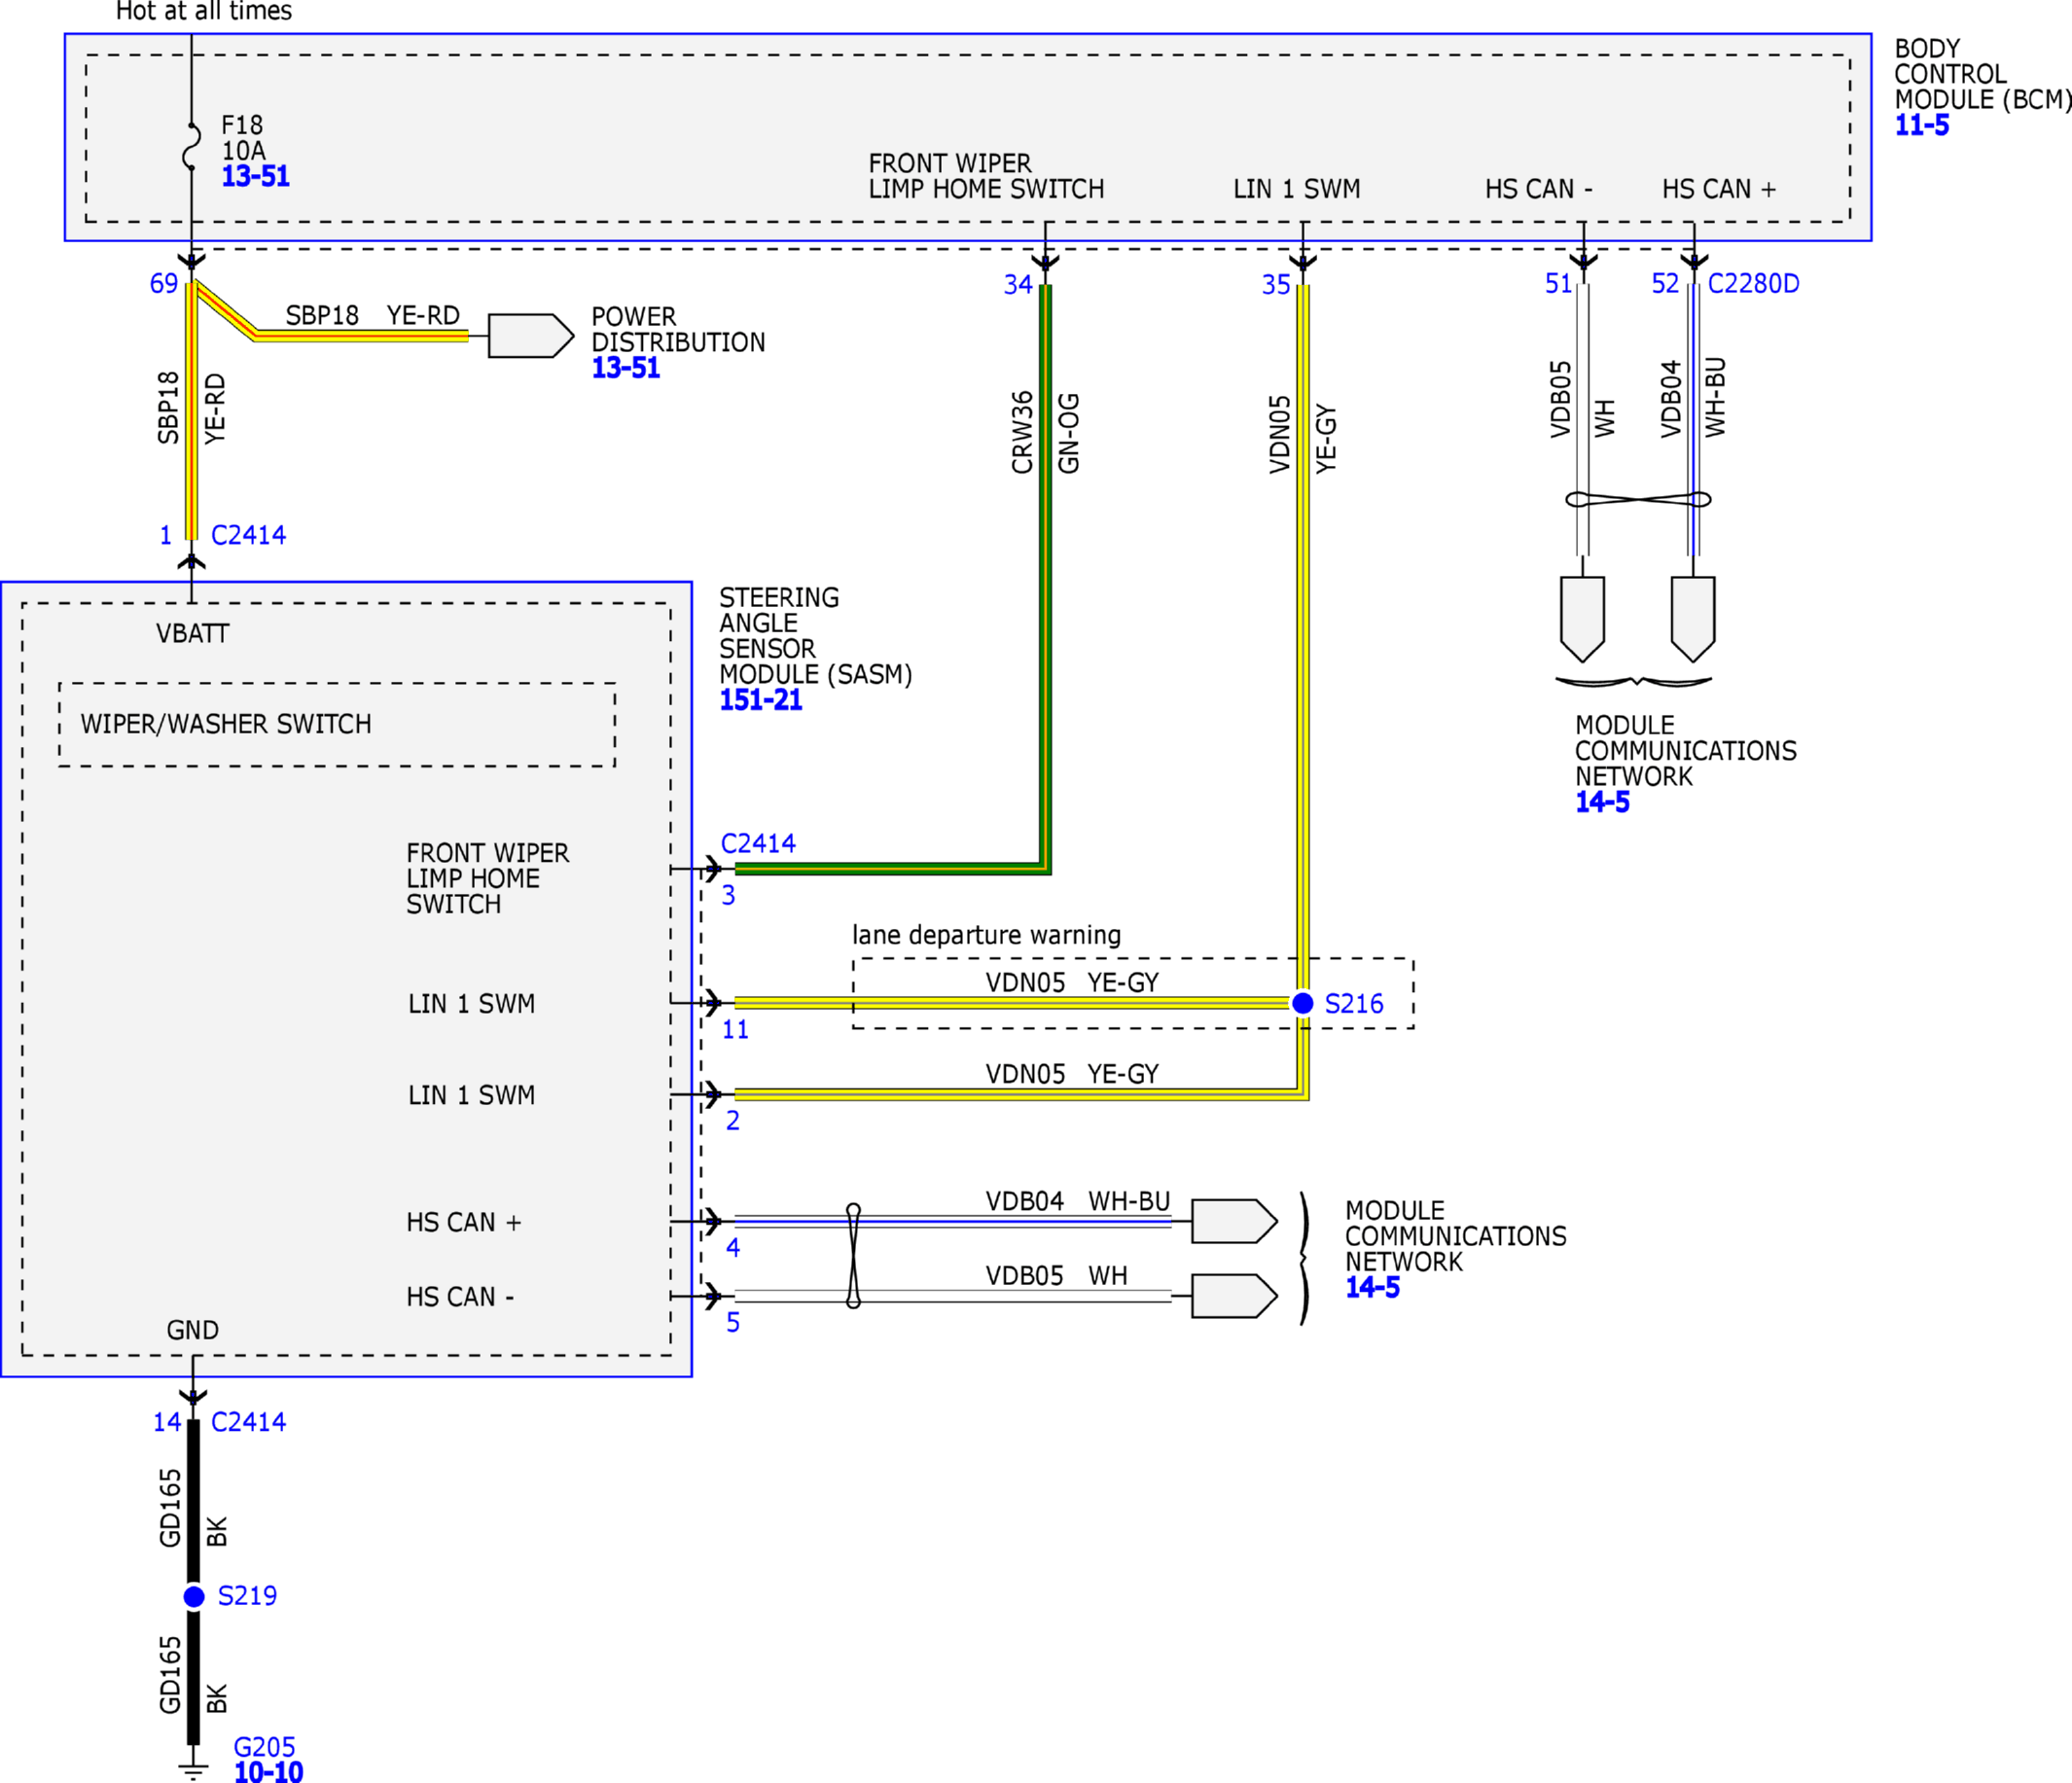The image size is (2072, 1783).
Task: Open the 11-5 Body Control Module link
Action: pyautogui.click(x=1921, y=126)
